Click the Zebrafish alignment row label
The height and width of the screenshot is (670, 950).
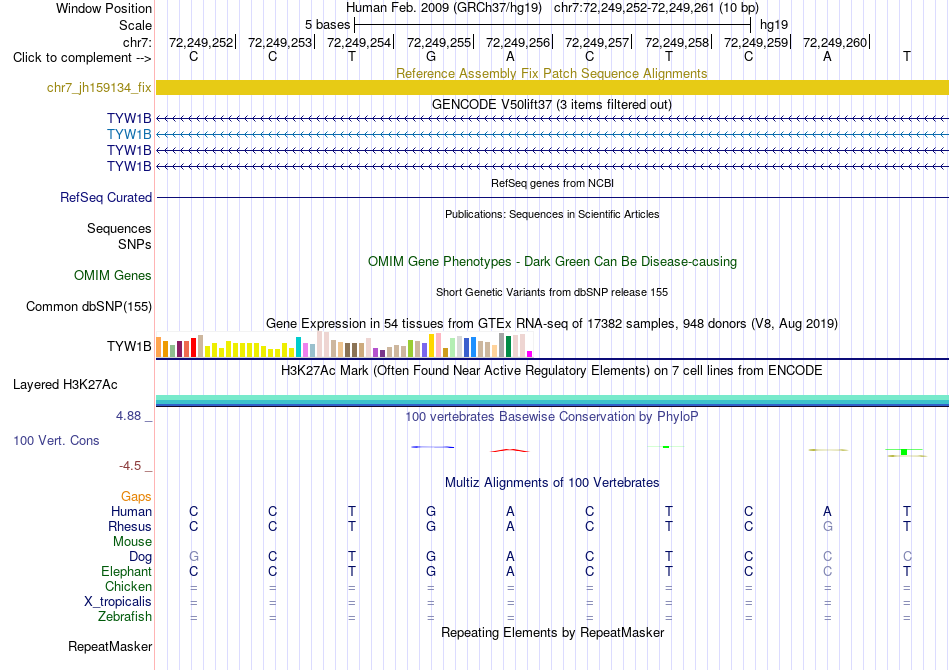pos(125,617)
